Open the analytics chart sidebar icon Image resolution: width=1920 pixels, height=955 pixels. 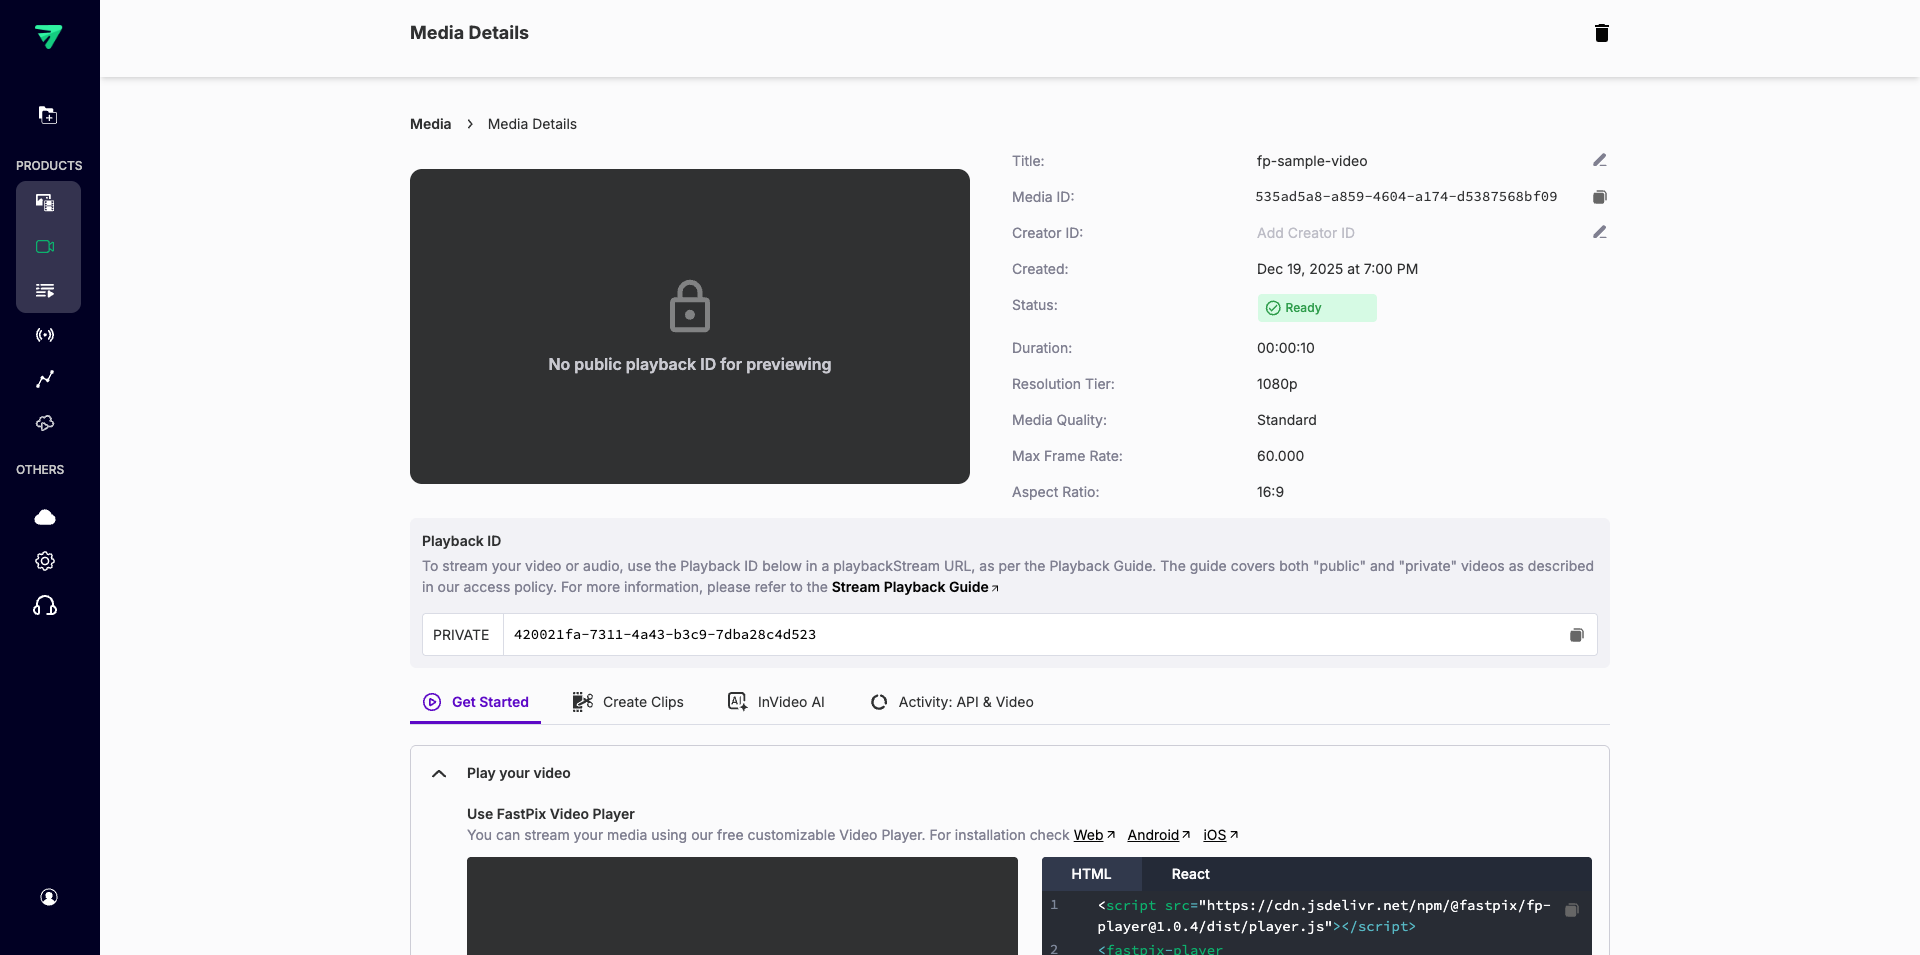tap(45, 379)
